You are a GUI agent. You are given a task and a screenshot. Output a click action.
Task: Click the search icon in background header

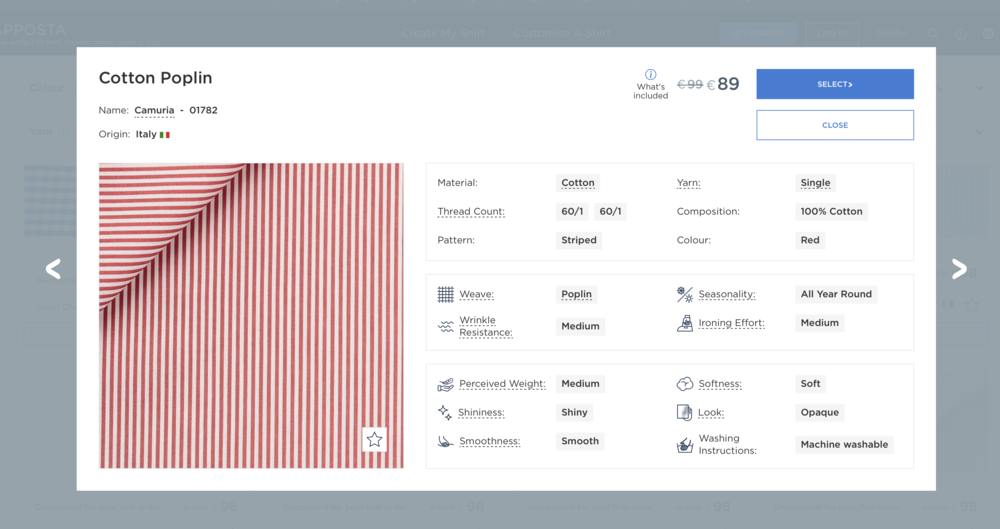(x=933, y=34)
